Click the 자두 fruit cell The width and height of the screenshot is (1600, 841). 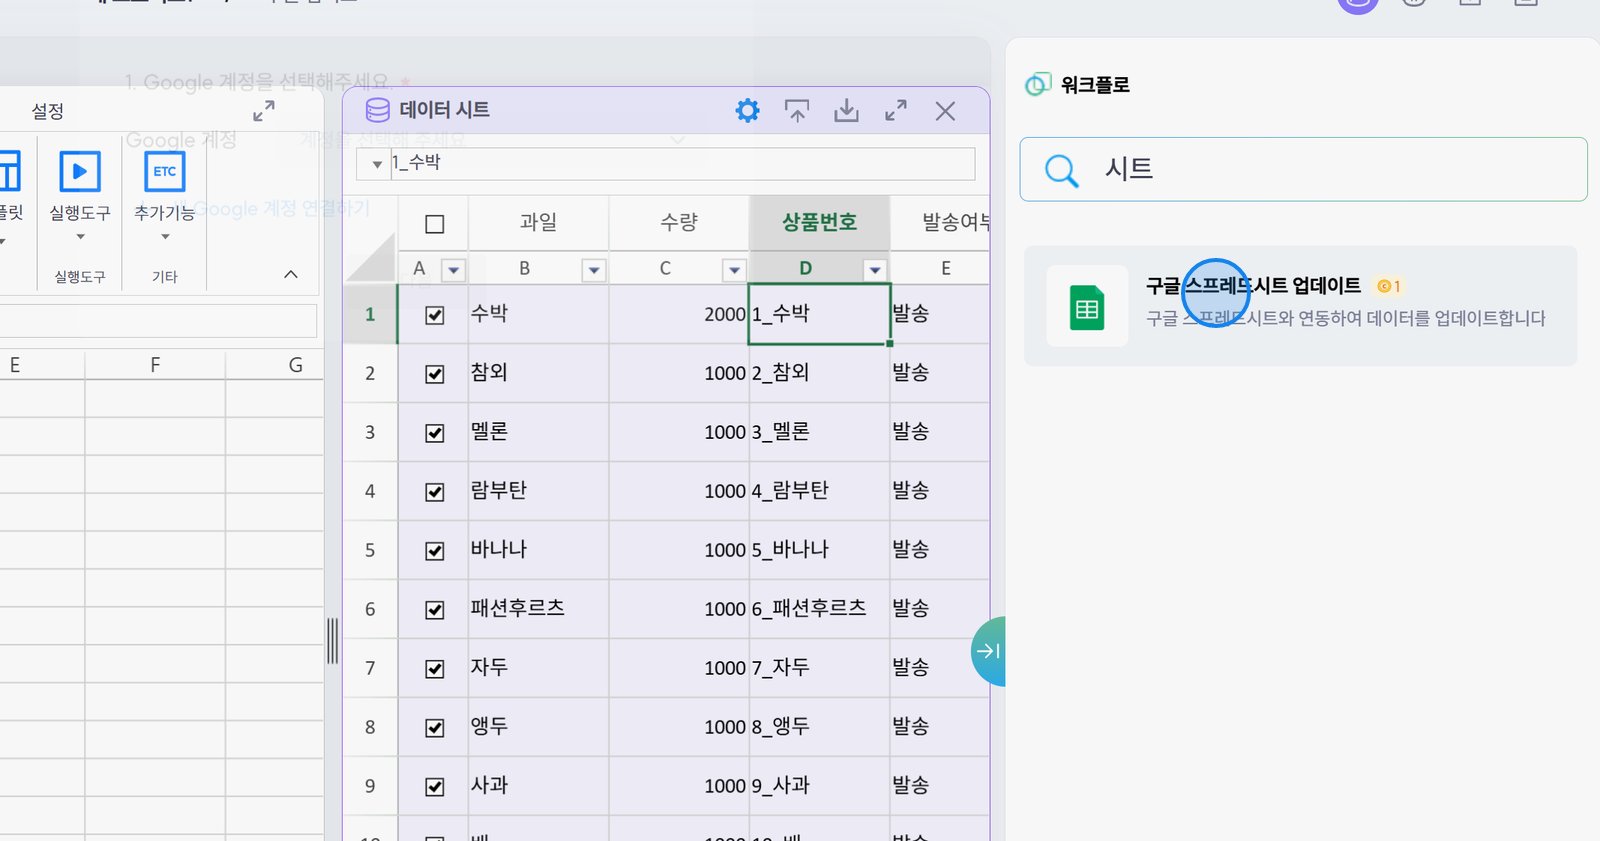(538, 668)
